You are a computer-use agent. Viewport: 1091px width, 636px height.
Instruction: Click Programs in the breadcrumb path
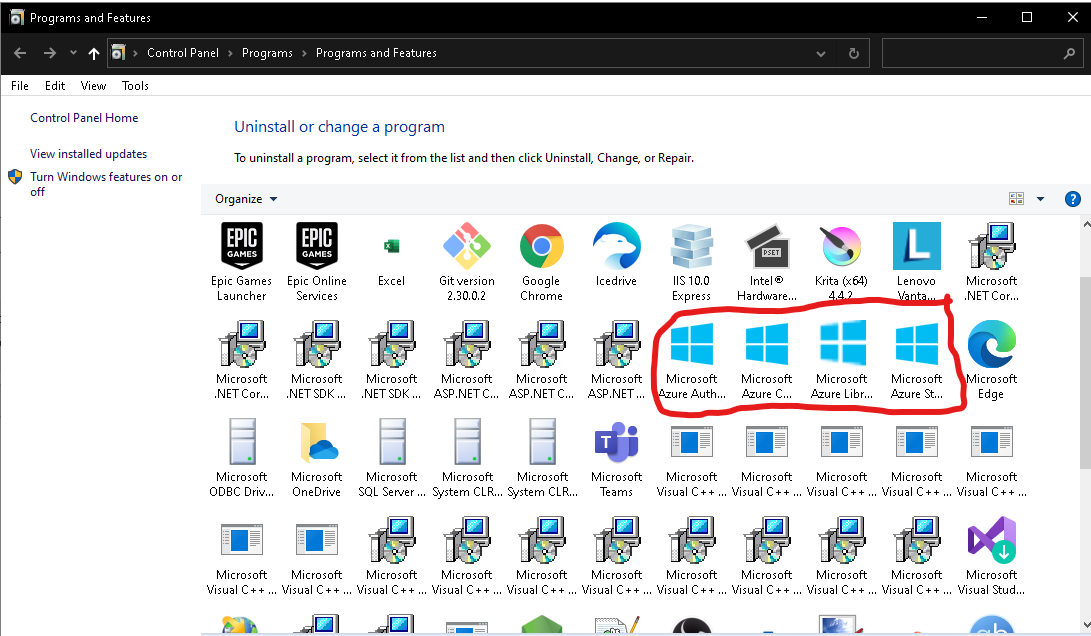tap(267, 53)
